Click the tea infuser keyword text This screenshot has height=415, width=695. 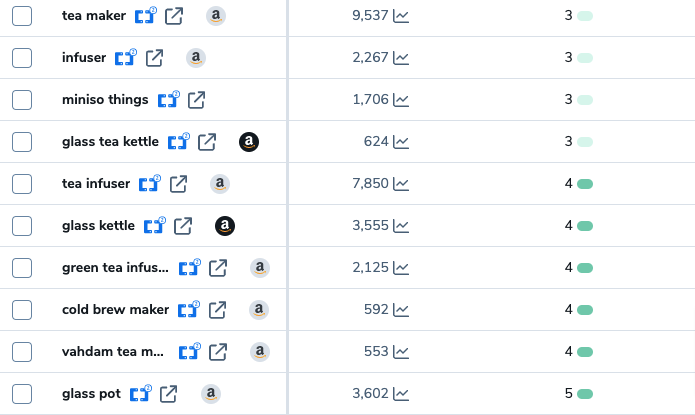(96, 184)
